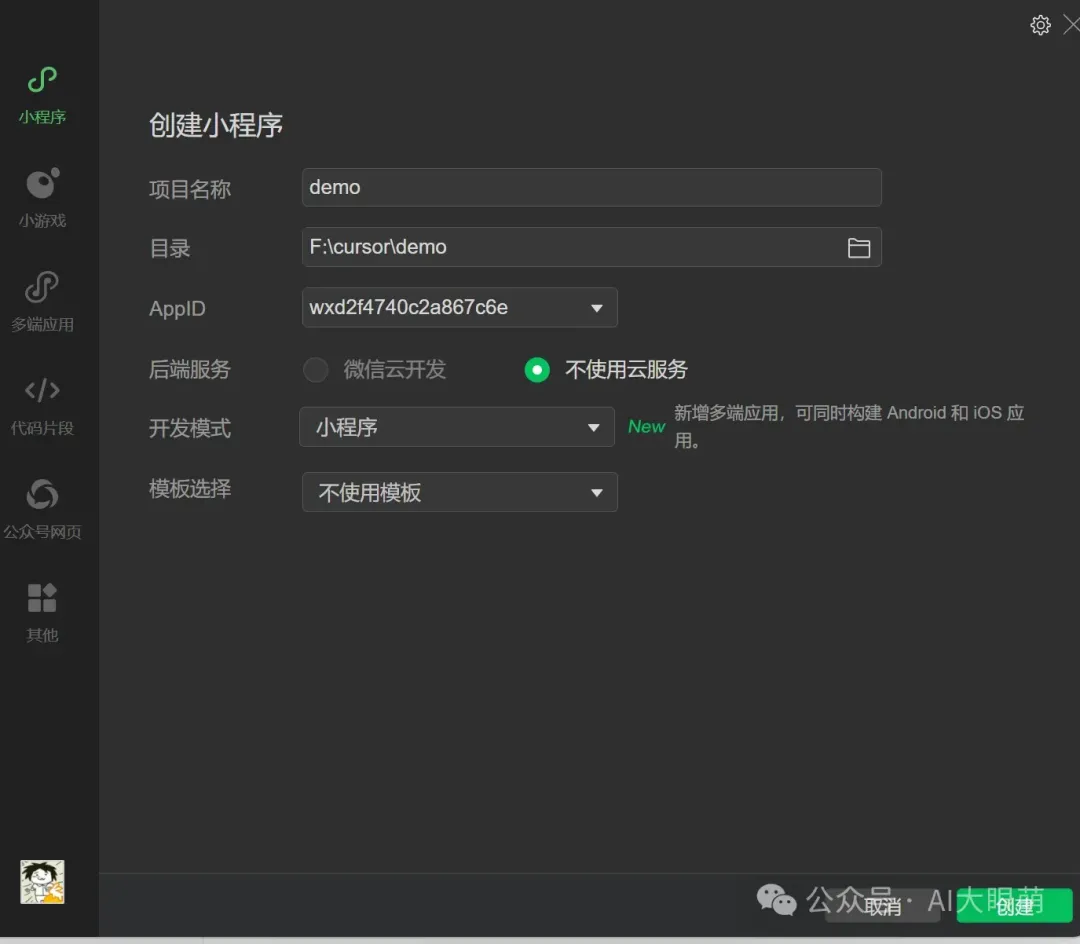This screenshot has height=944, width=1080.
Task: Open 代码片段 code snippet icon
Action: click(42, 391)
